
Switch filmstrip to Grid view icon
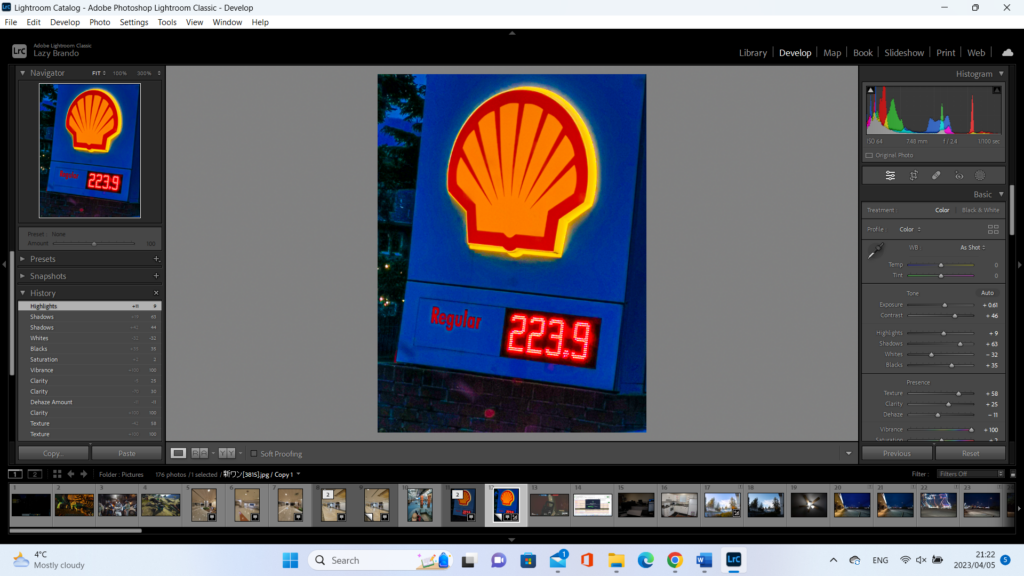(x=57, y=474)
